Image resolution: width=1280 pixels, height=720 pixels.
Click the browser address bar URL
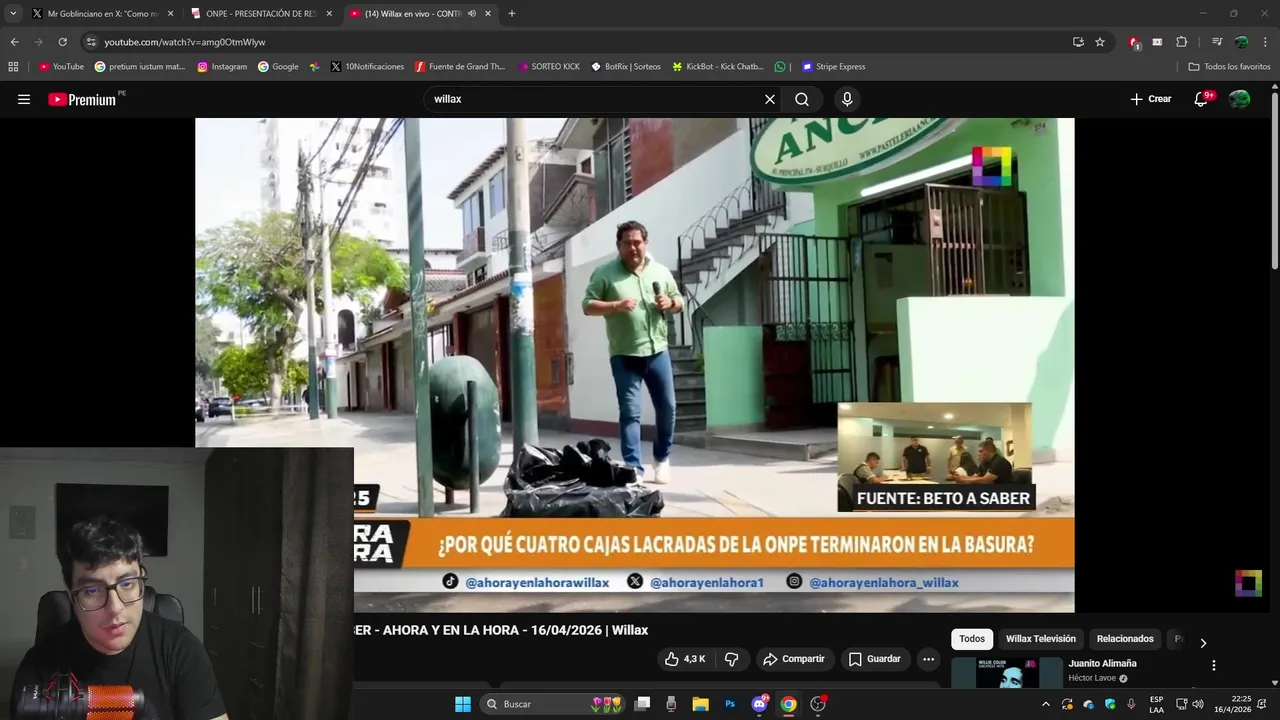(x=185, y=42)
